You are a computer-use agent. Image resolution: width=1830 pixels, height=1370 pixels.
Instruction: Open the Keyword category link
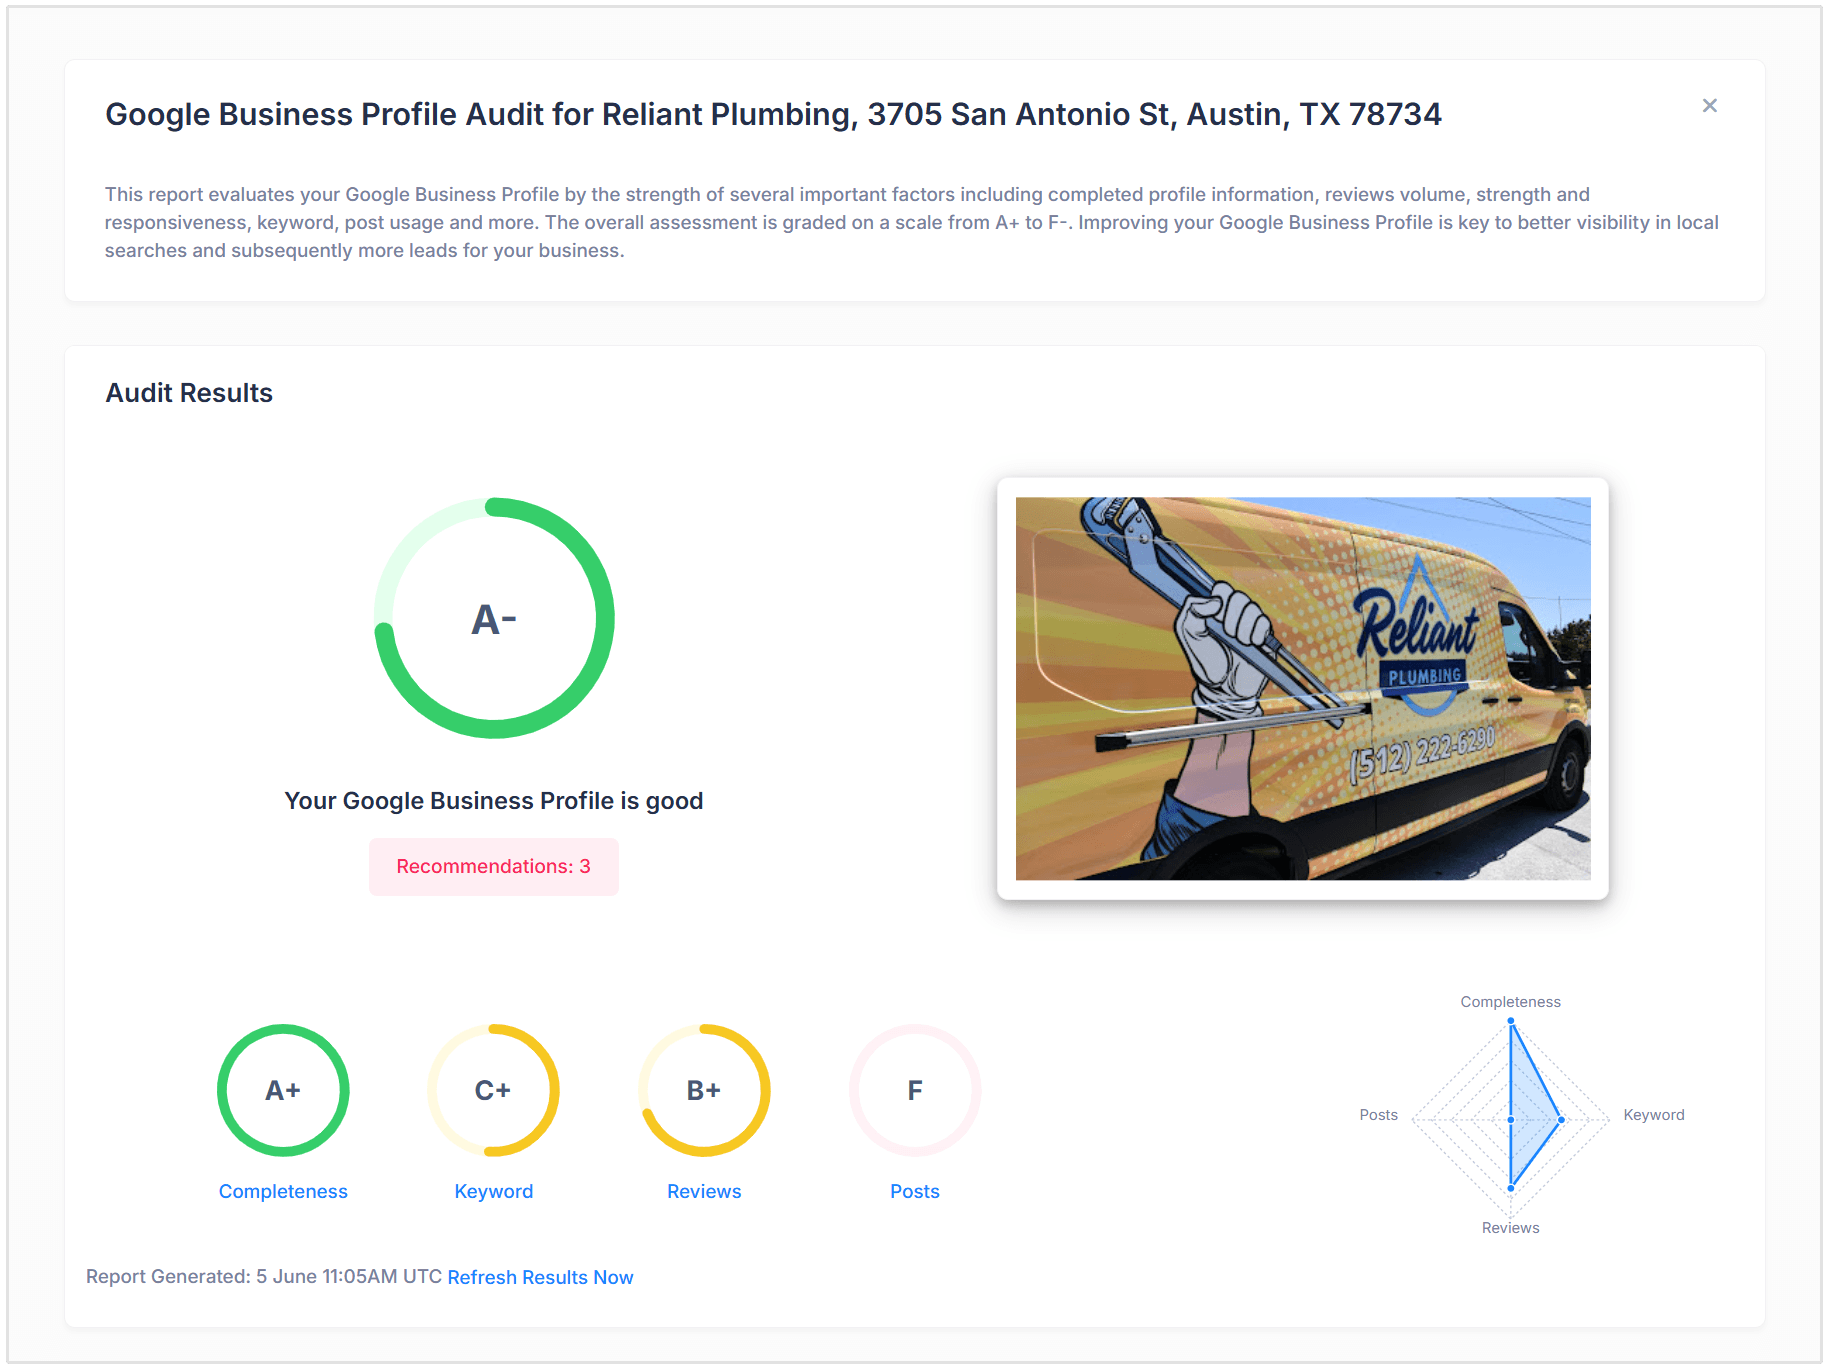coord(494,1191)
